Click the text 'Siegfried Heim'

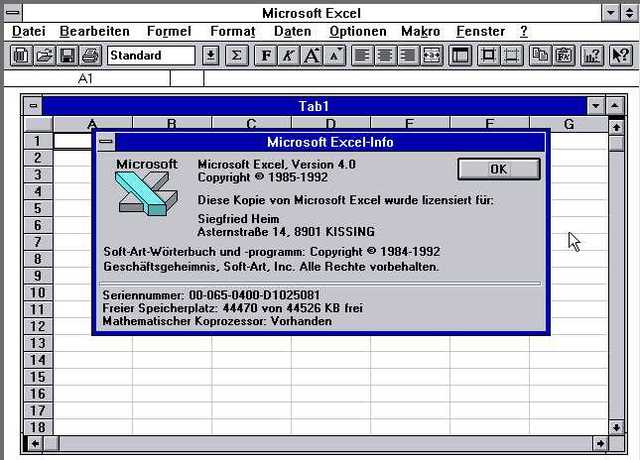pos(238,219)
